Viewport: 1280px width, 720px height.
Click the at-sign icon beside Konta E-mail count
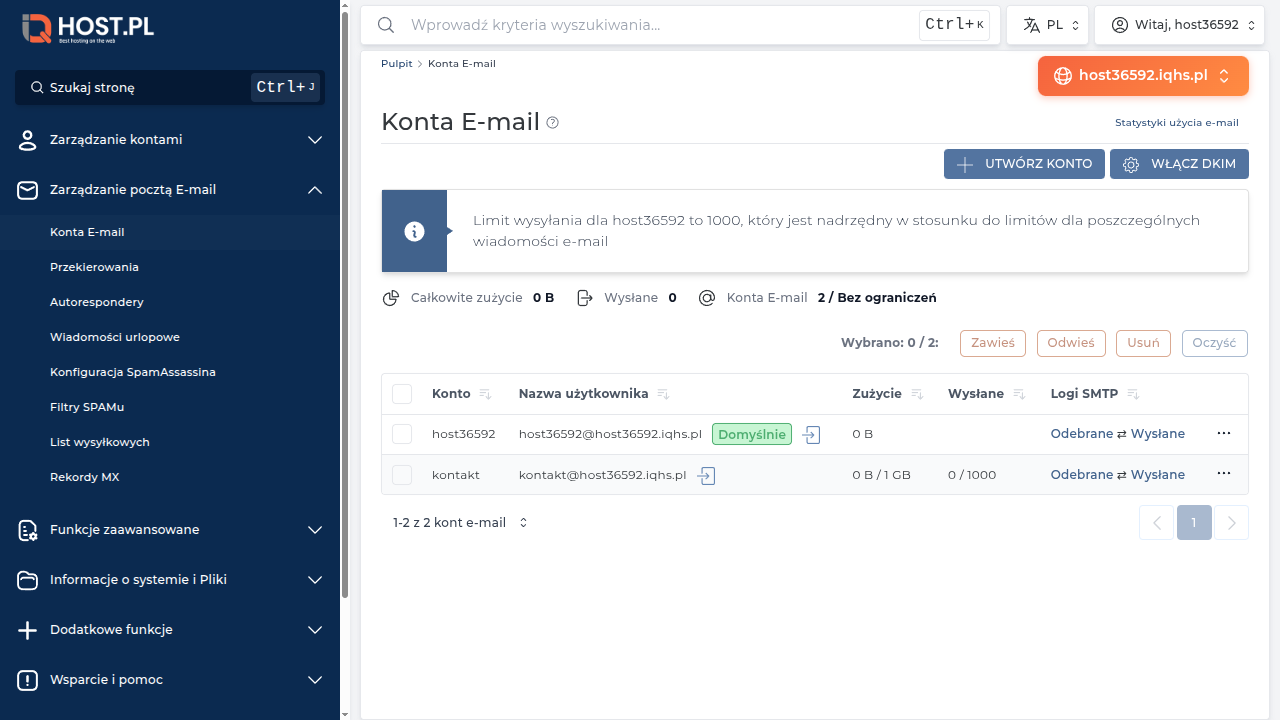point(707,298)
